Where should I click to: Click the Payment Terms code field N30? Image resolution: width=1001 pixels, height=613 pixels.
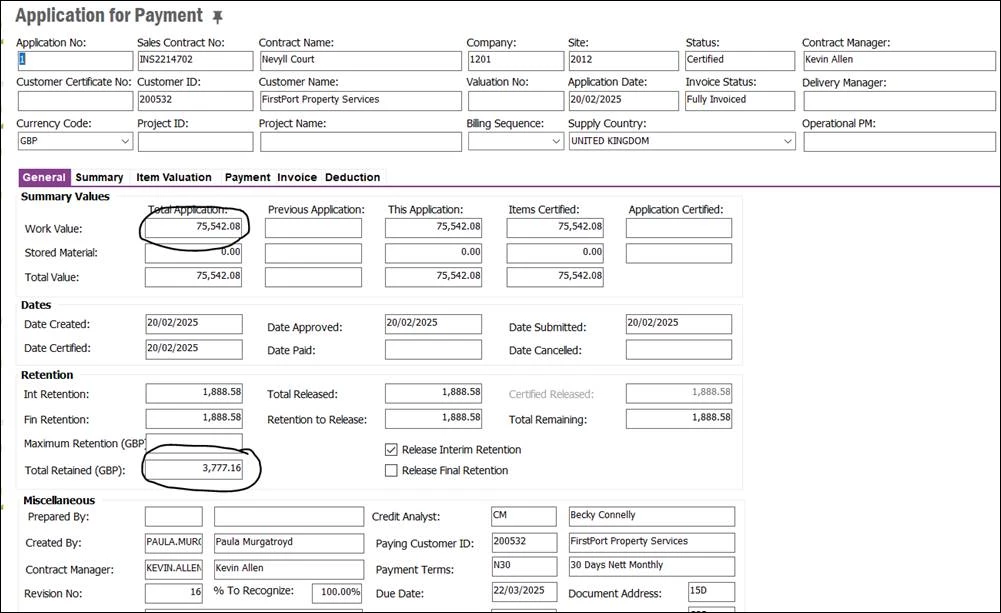tap(524, 566)
